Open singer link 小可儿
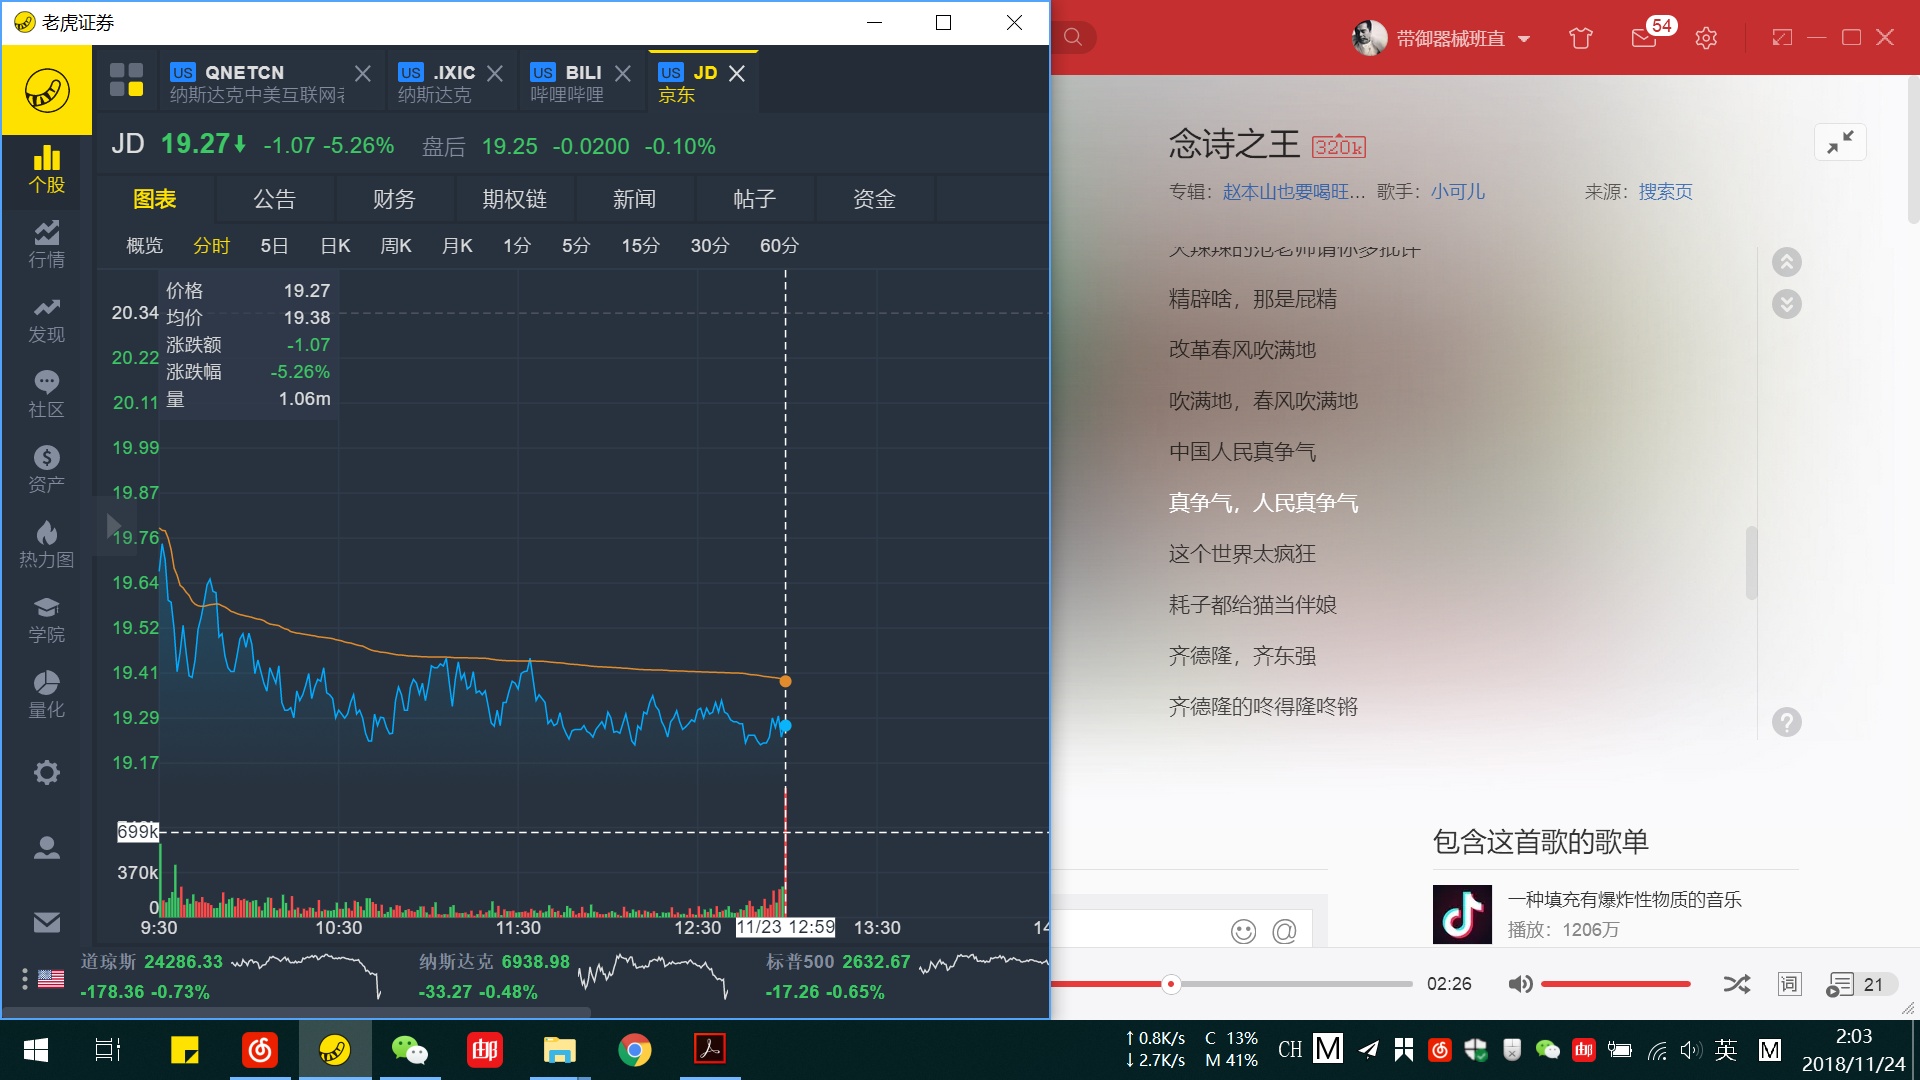1920x1080 pixels. pyautogui.click(x=1457, y=192)
